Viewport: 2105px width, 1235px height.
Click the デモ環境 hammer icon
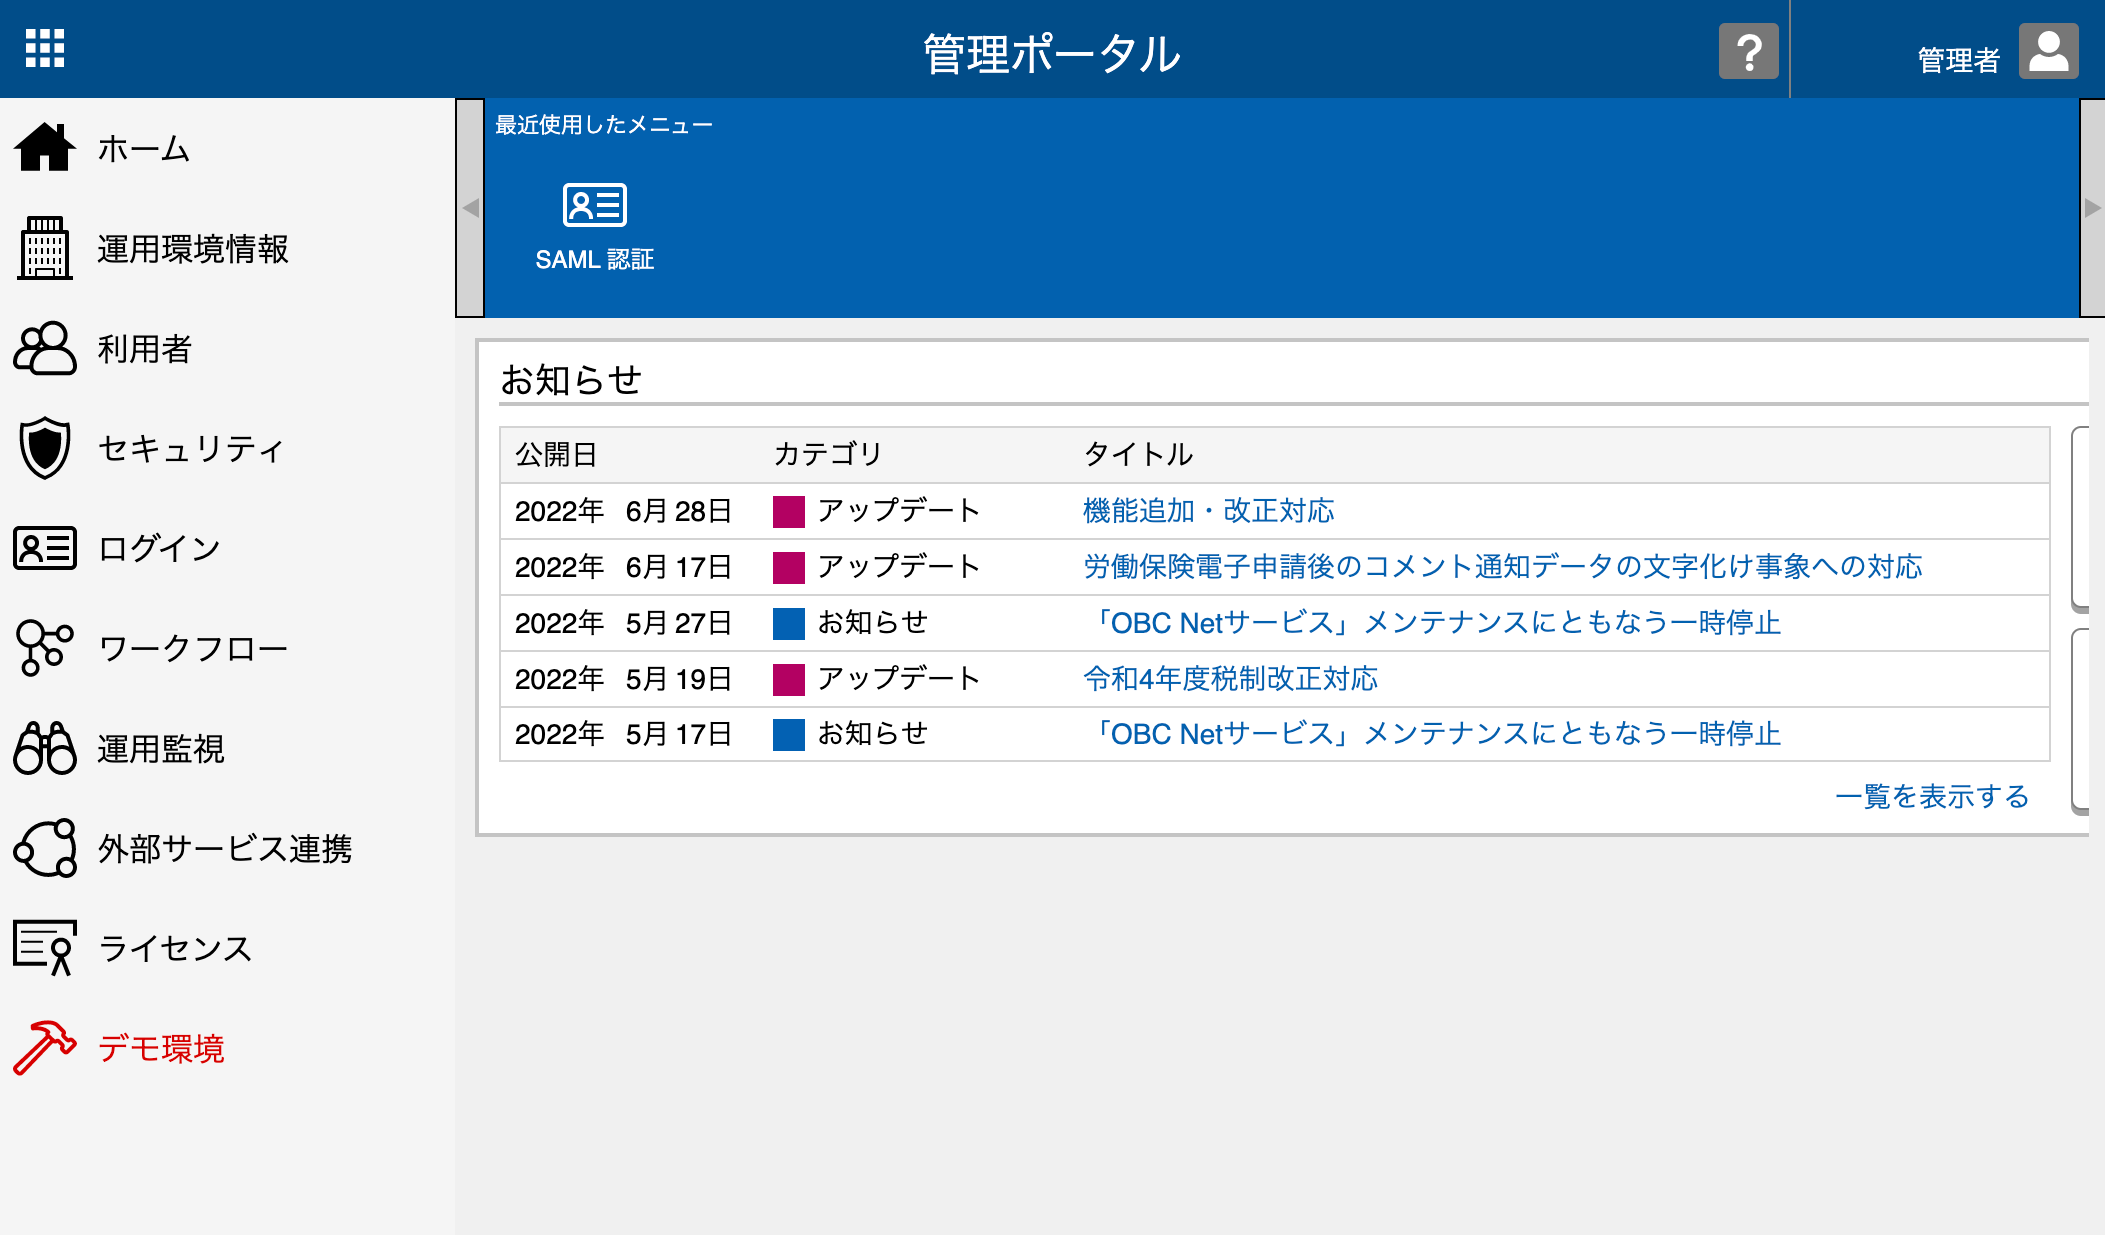[x=44, y=1048]
